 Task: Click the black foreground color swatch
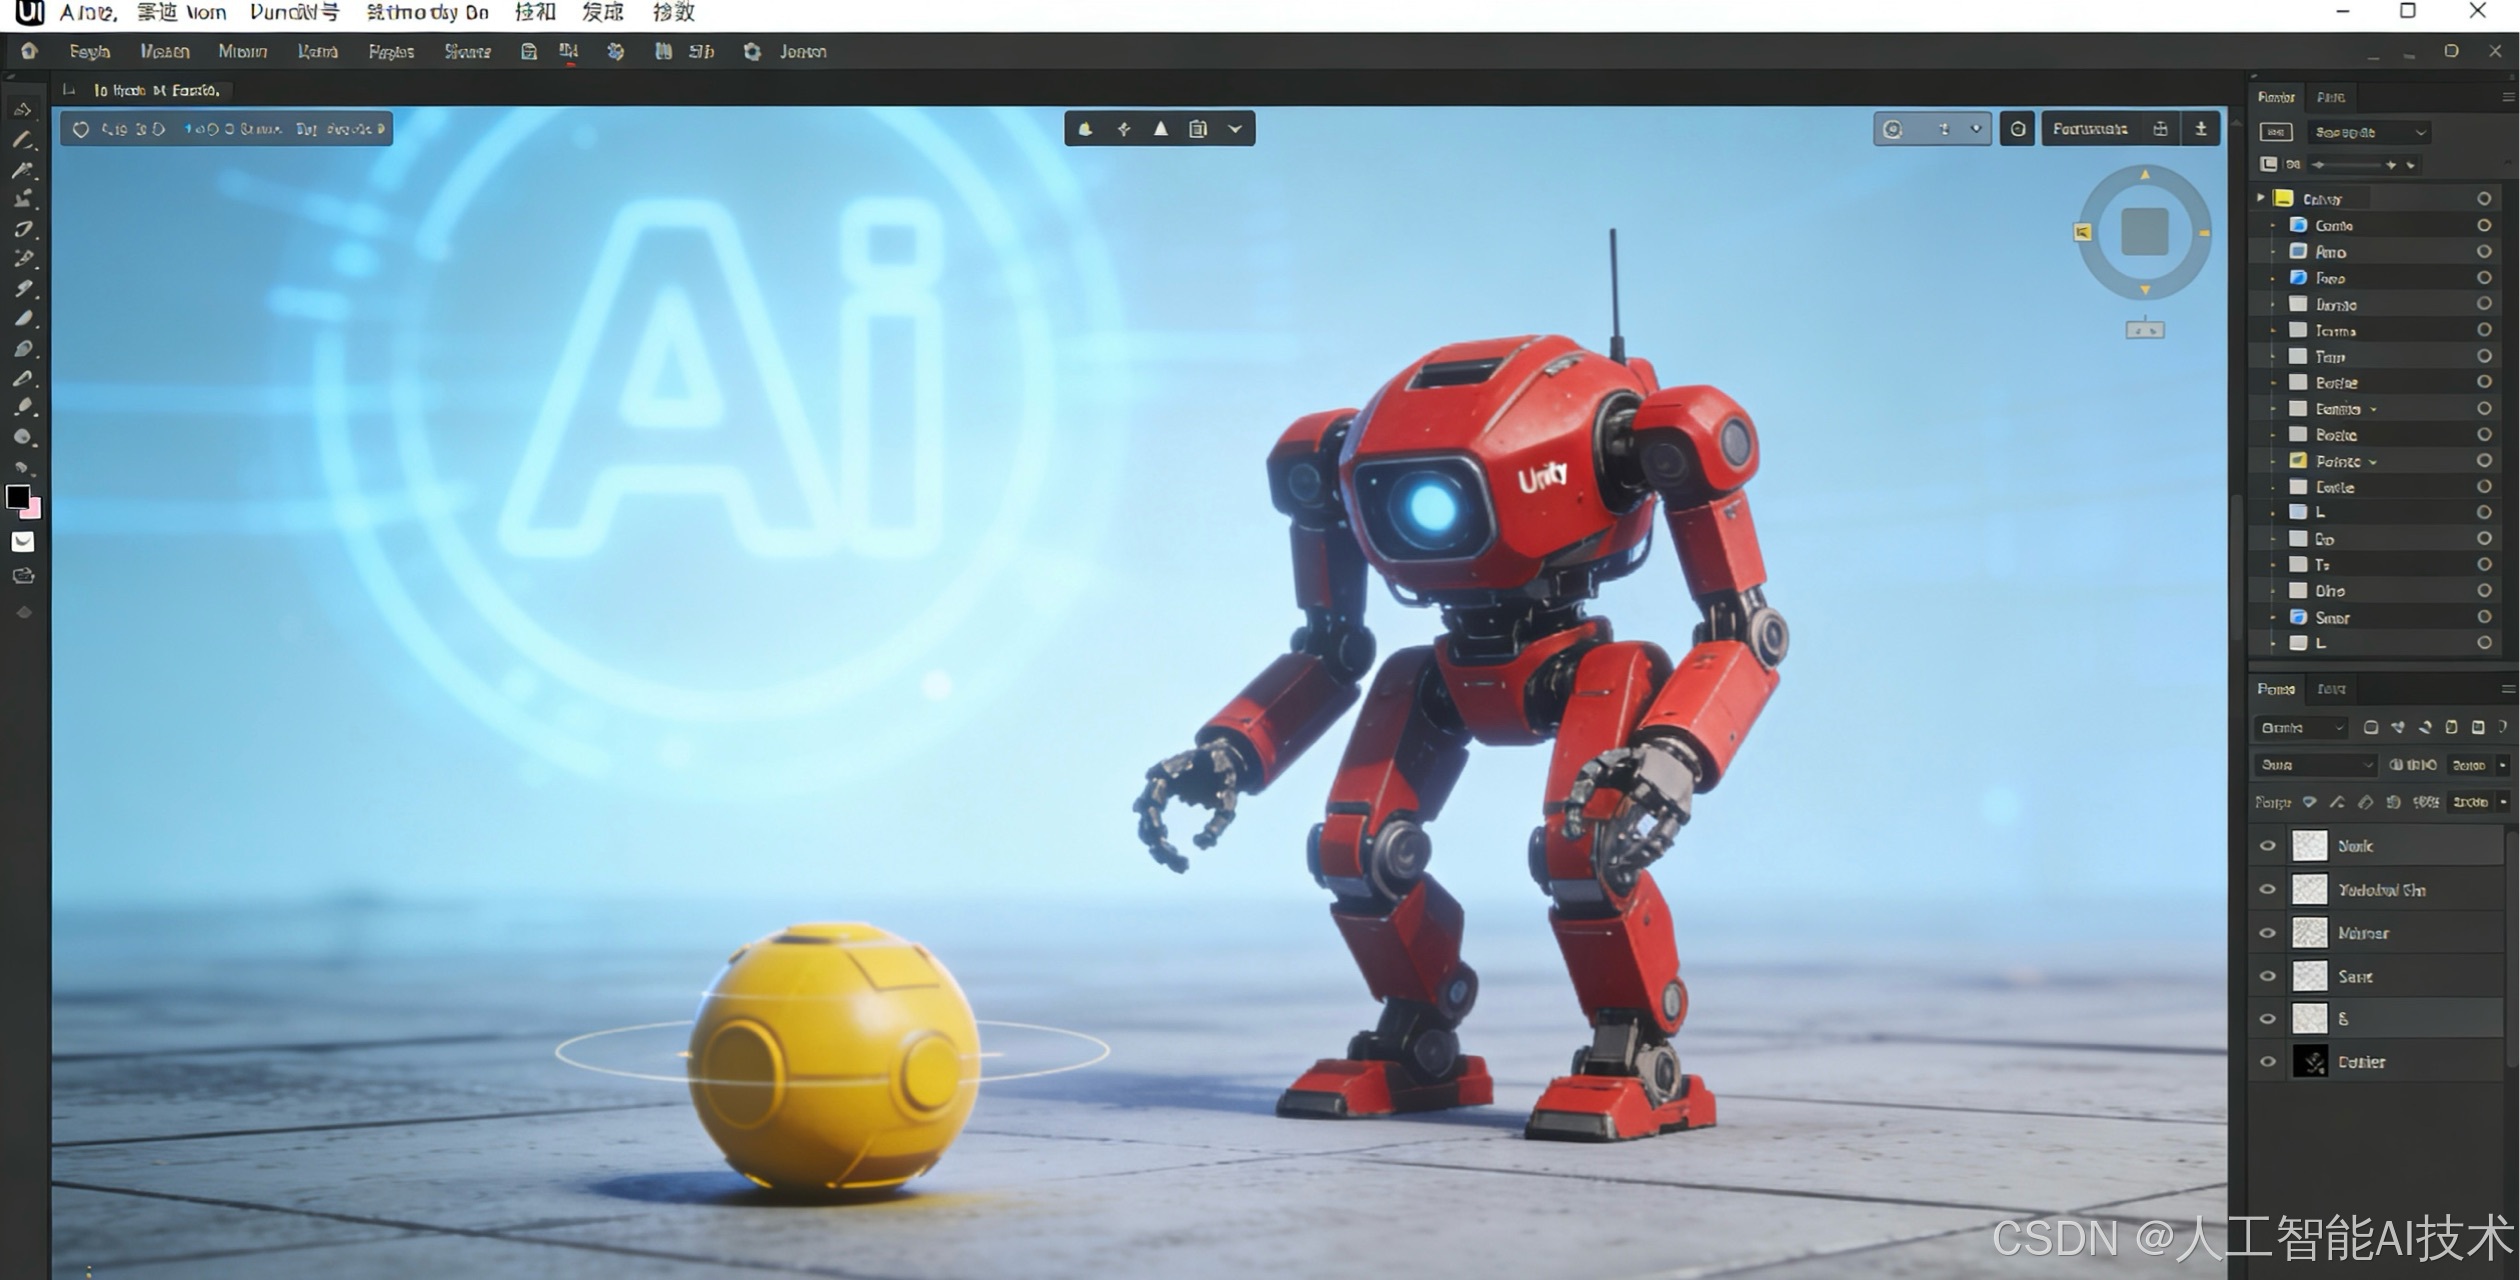click(17, 496)
